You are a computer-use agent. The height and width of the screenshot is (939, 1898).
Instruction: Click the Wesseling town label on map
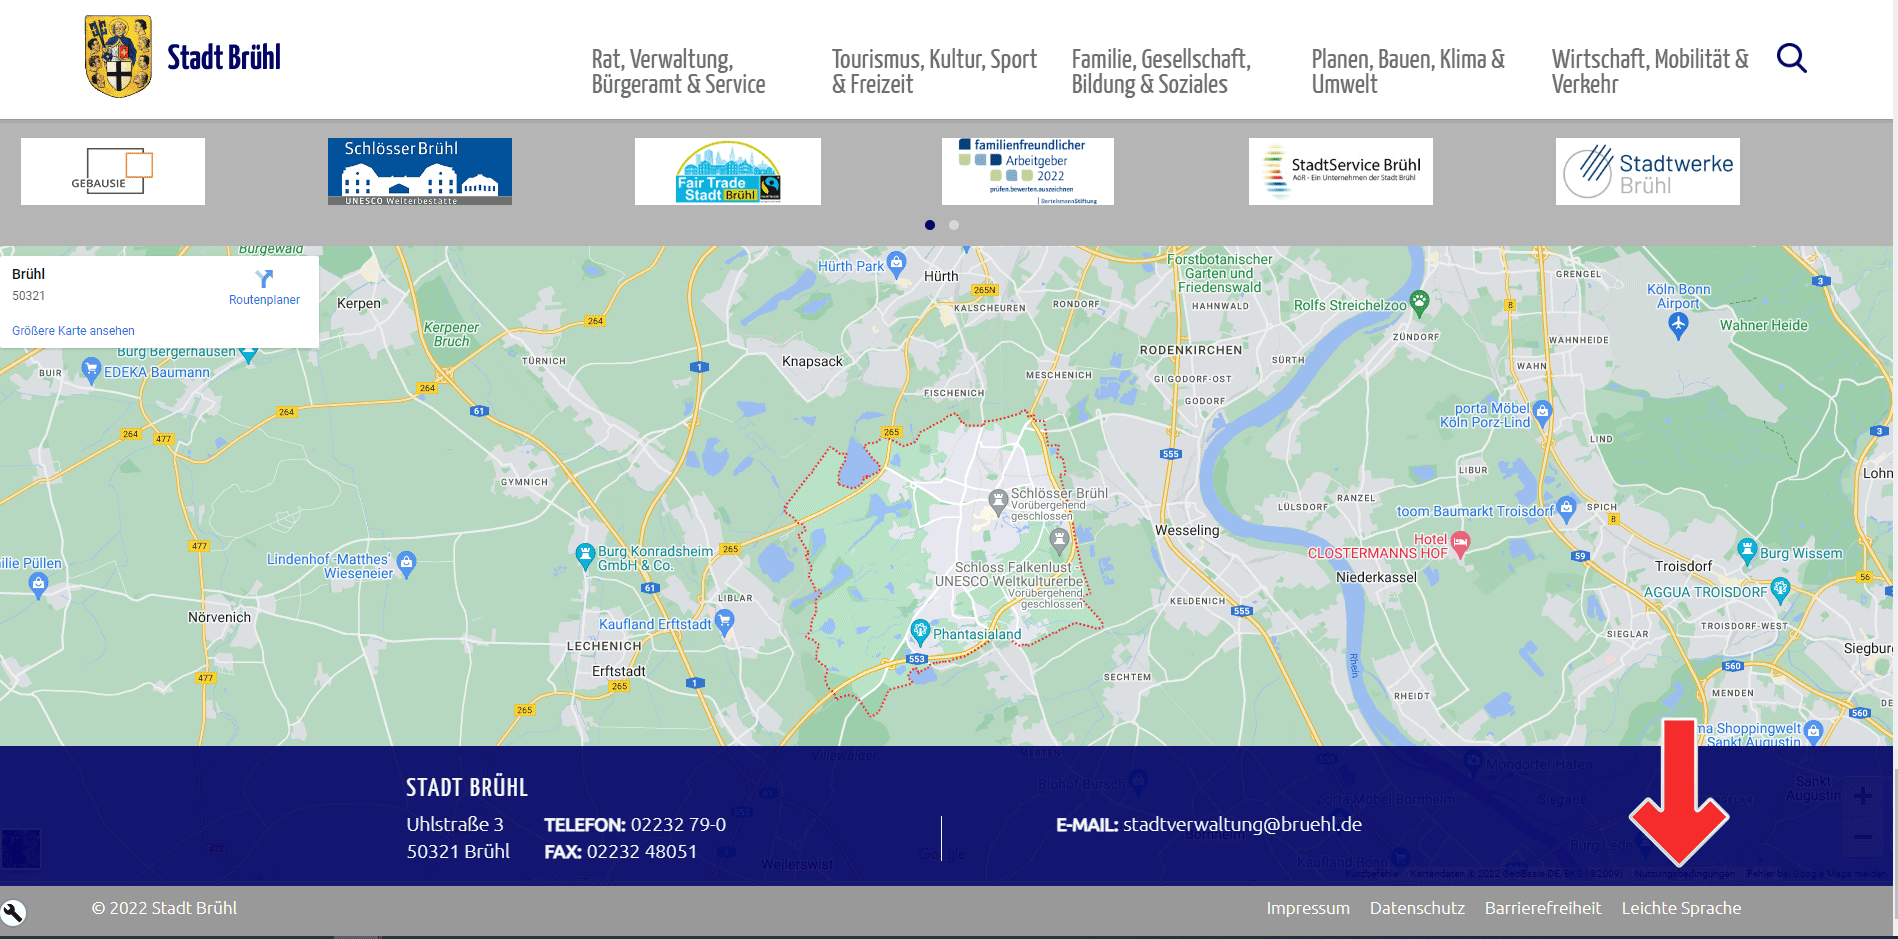1187,530
